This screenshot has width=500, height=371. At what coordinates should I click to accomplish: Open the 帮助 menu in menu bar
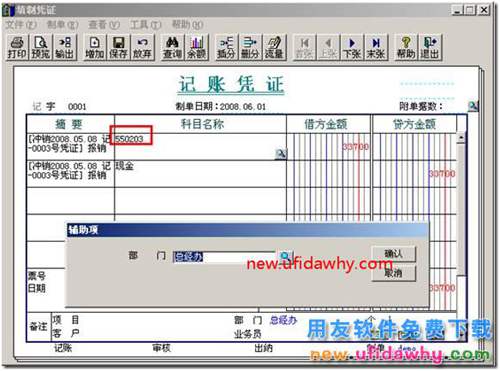pos(187,25)
